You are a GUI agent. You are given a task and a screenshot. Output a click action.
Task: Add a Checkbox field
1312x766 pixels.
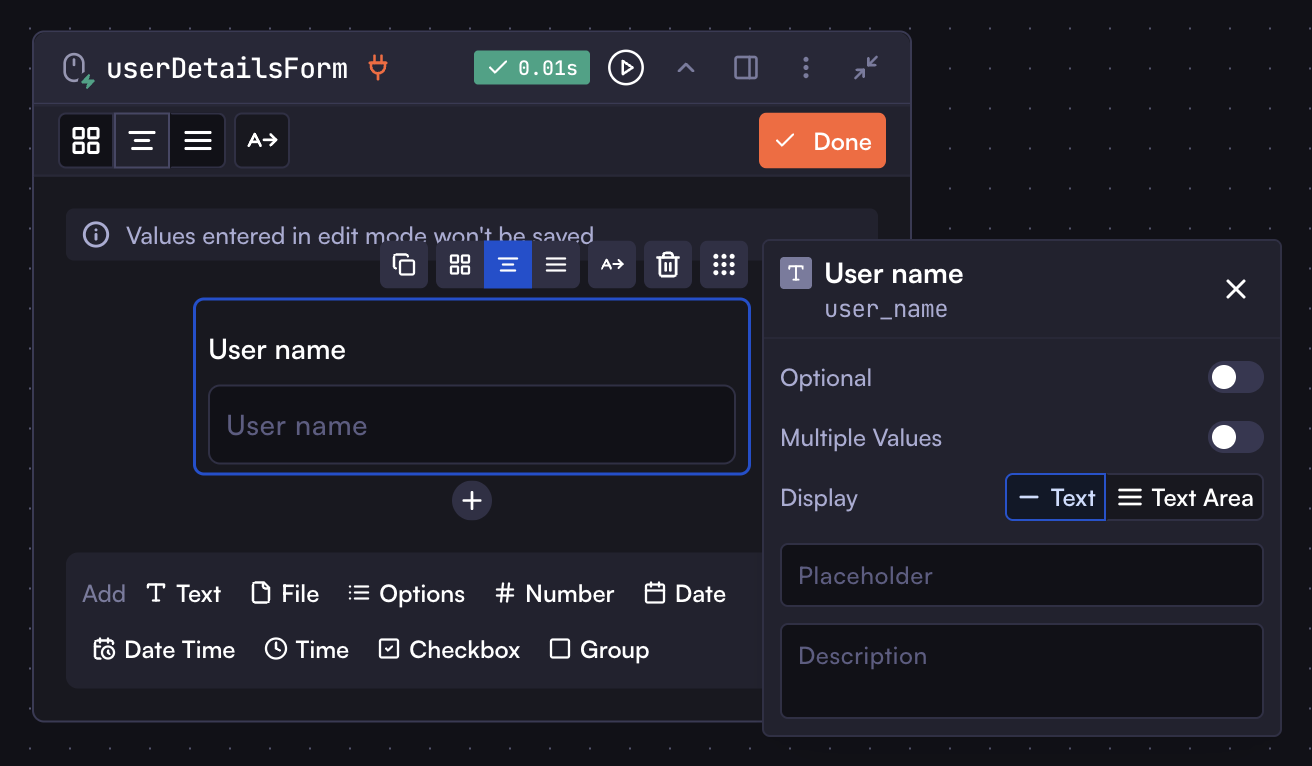(450, 650)
